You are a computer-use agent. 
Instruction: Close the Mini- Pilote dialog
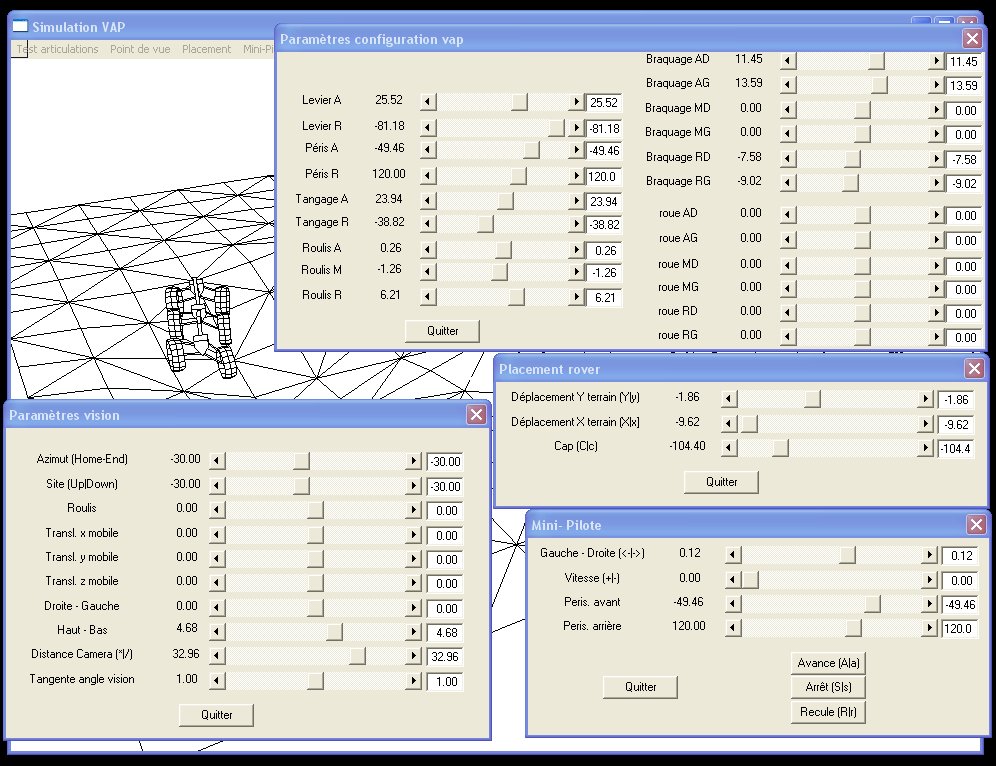tap(976, 525)
